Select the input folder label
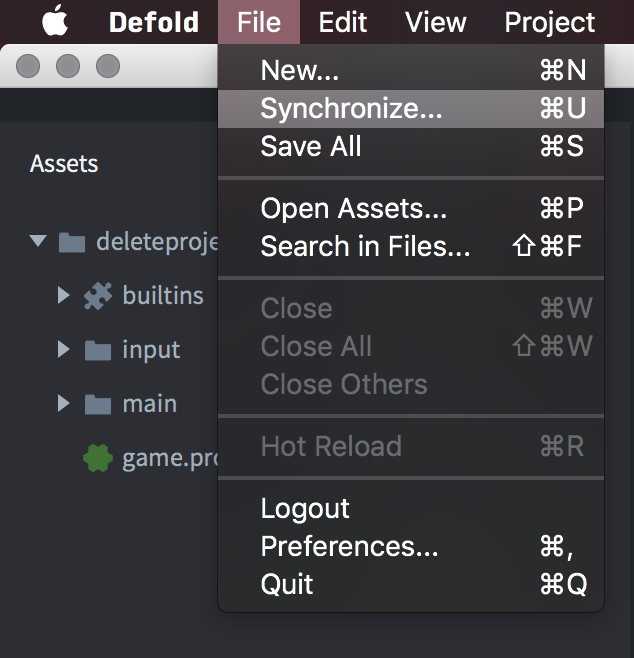Screen dimensions: 634x658 click(x=151, y=350)
